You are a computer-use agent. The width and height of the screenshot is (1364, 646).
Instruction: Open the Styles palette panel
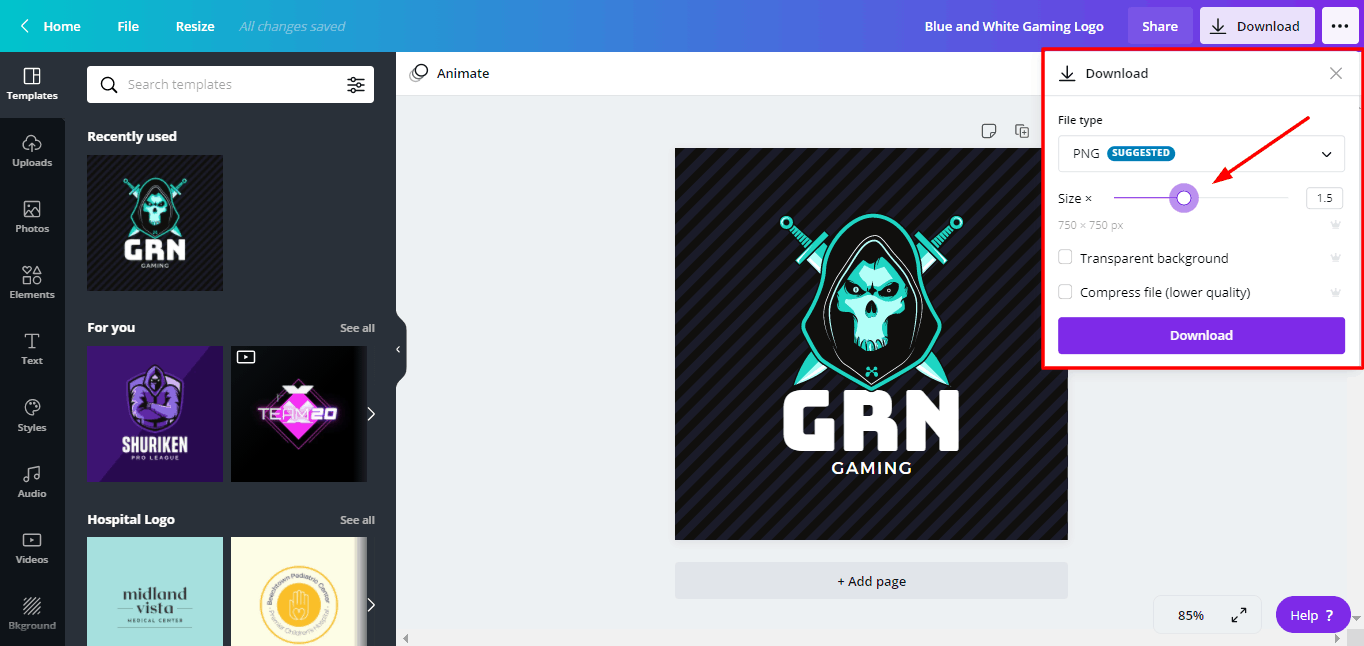tap(32, 415)
